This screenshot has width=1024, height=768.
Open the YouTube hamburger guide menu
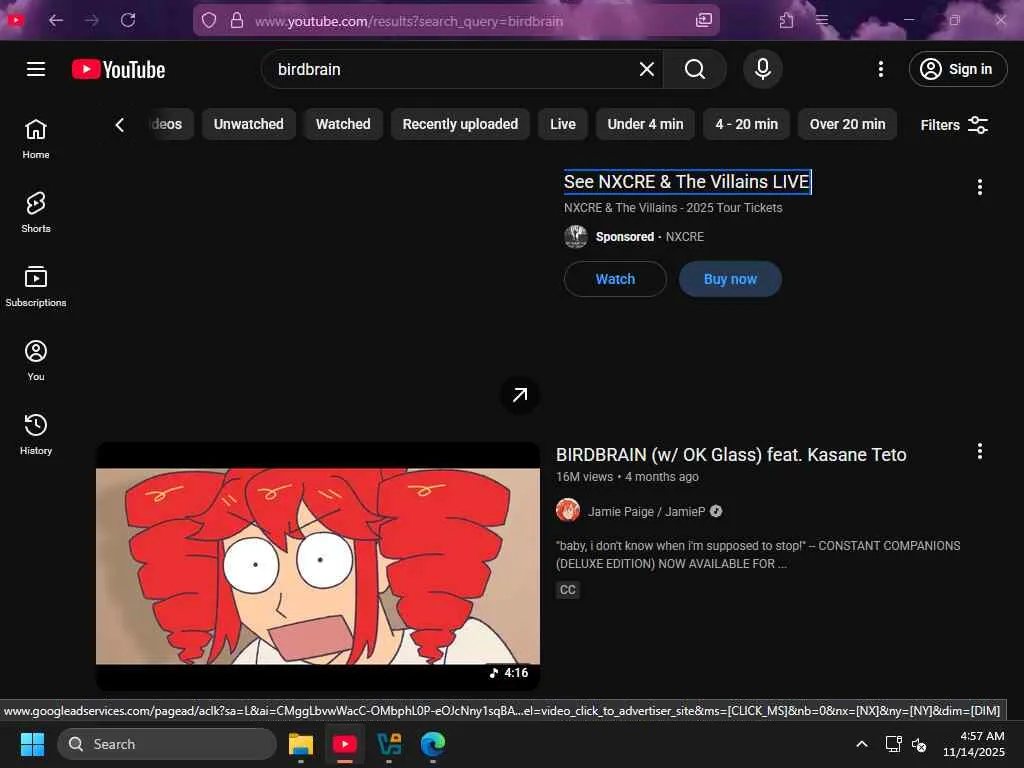pos(36,69)
